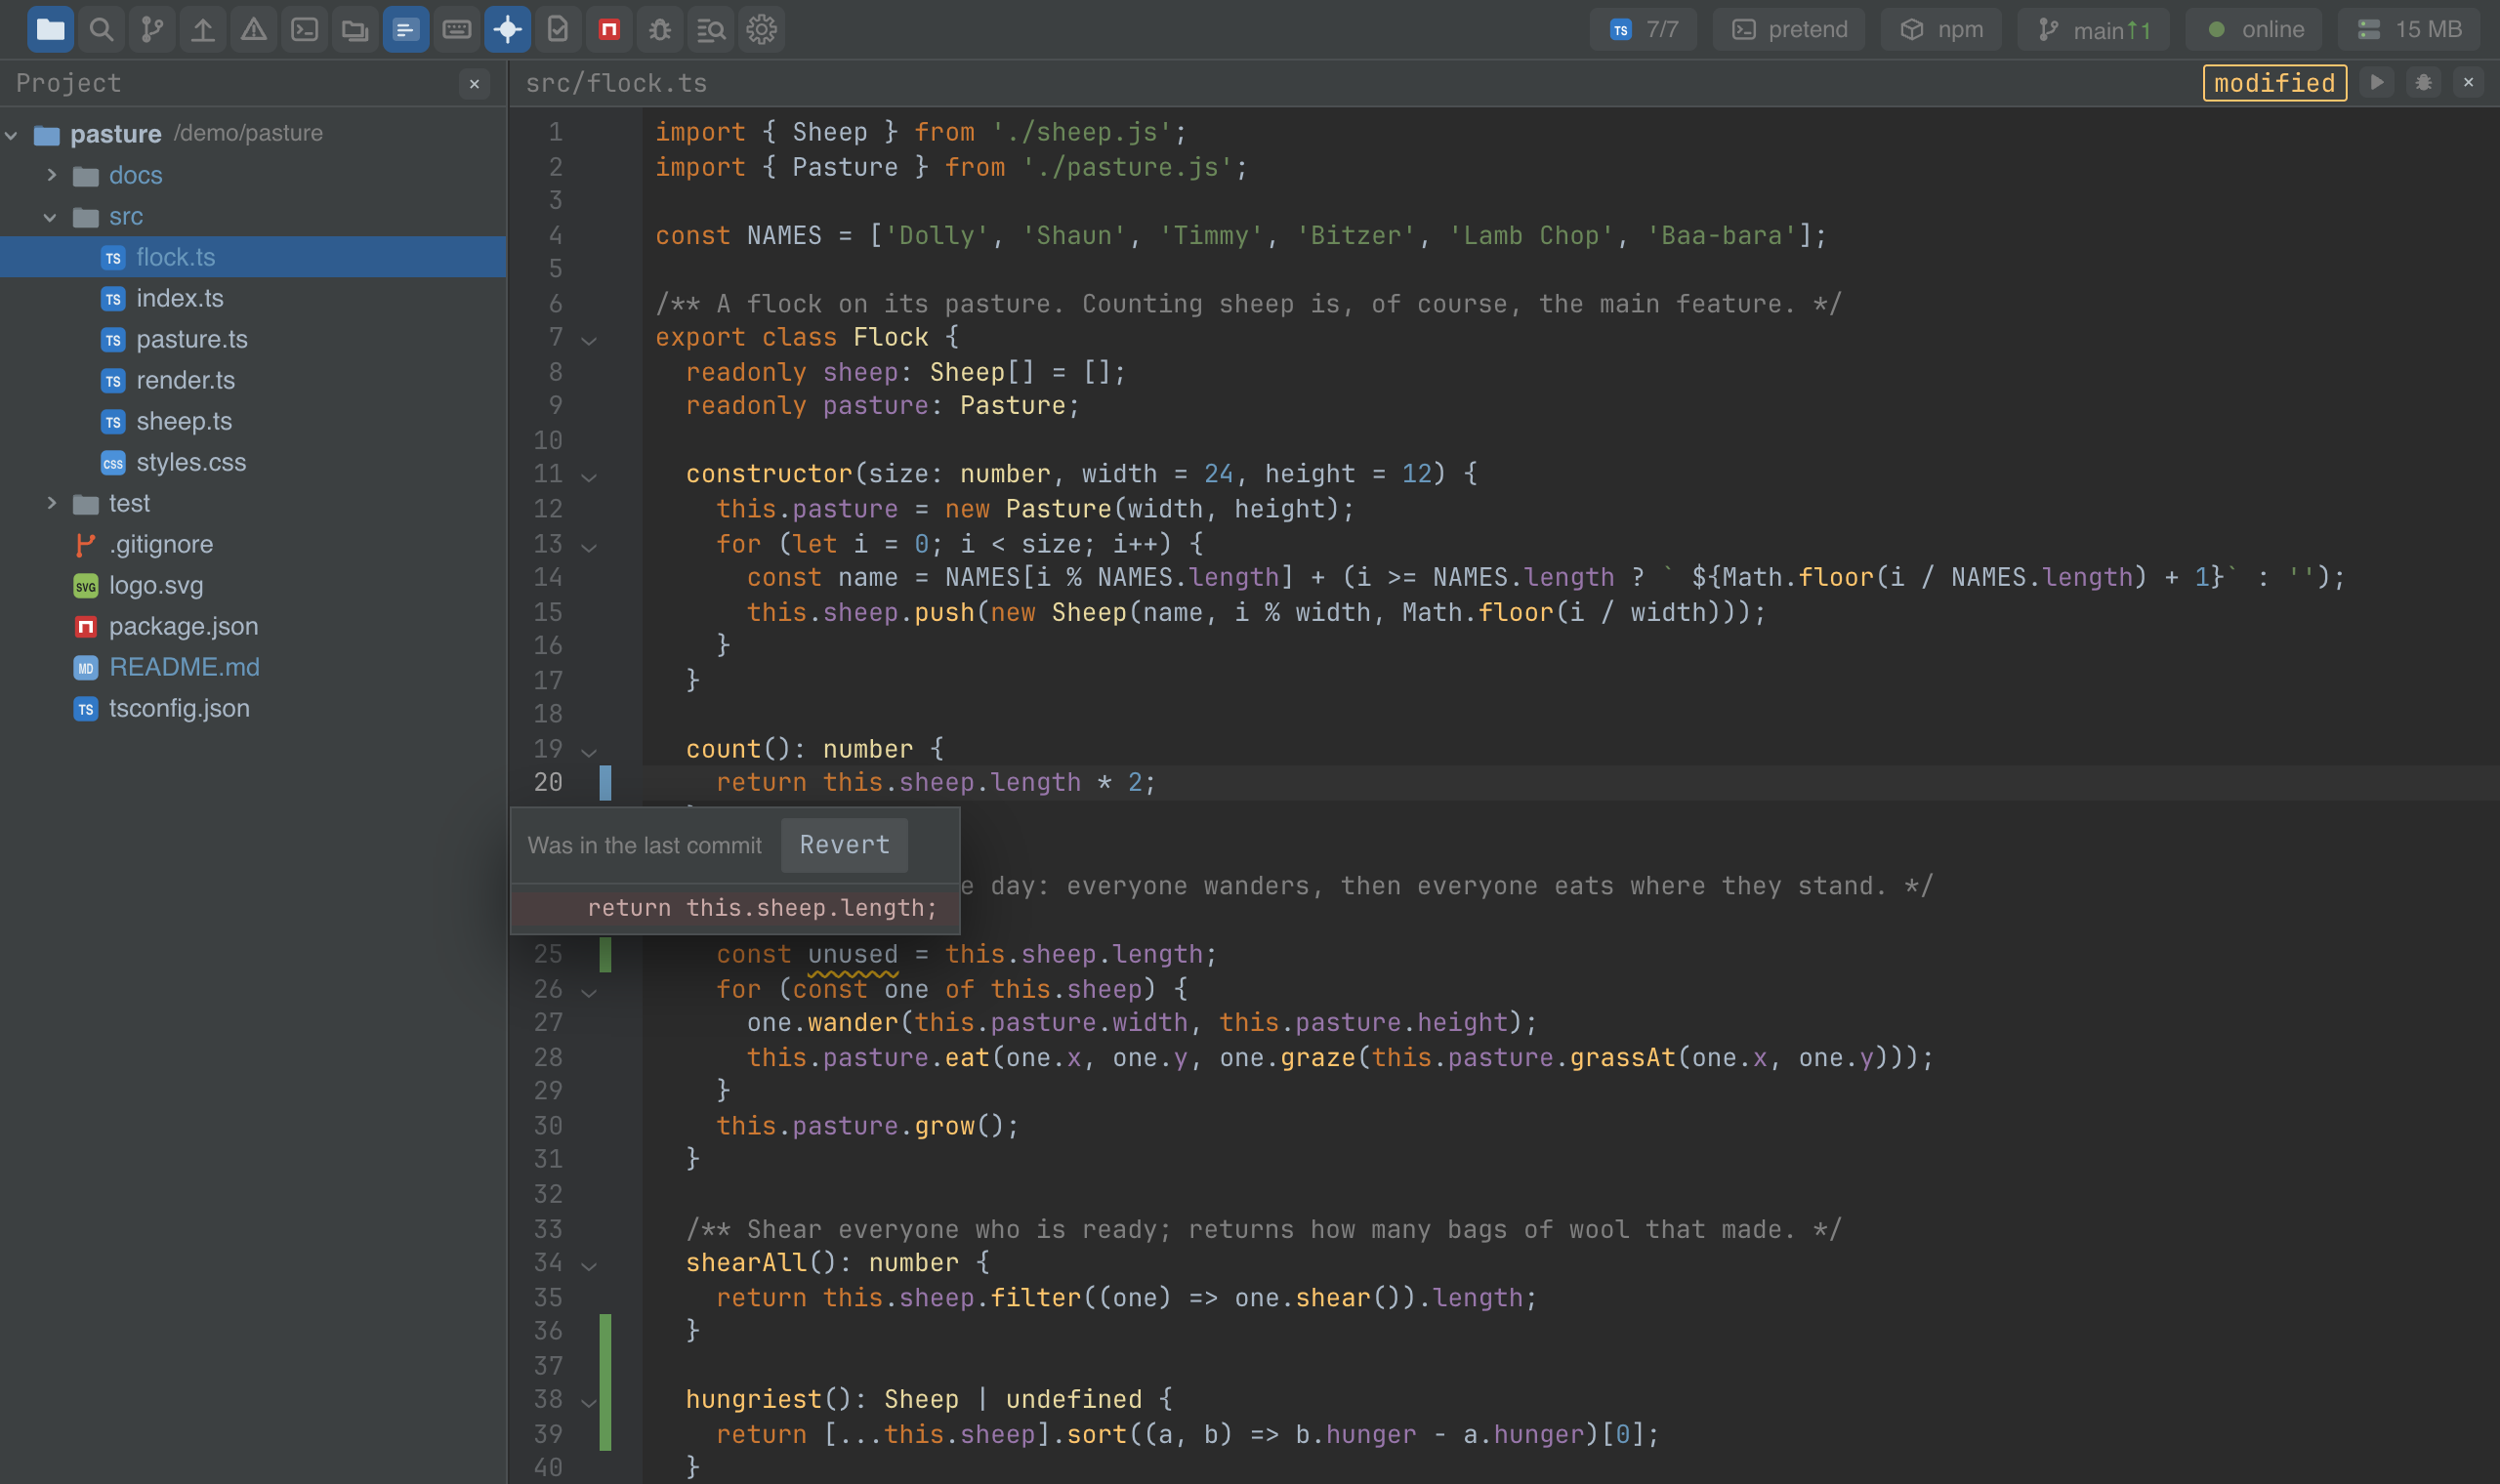Viewport: 2500px width, 1484px height.
Task: Show the problems warning triangle icon
Action: (254, 29)
